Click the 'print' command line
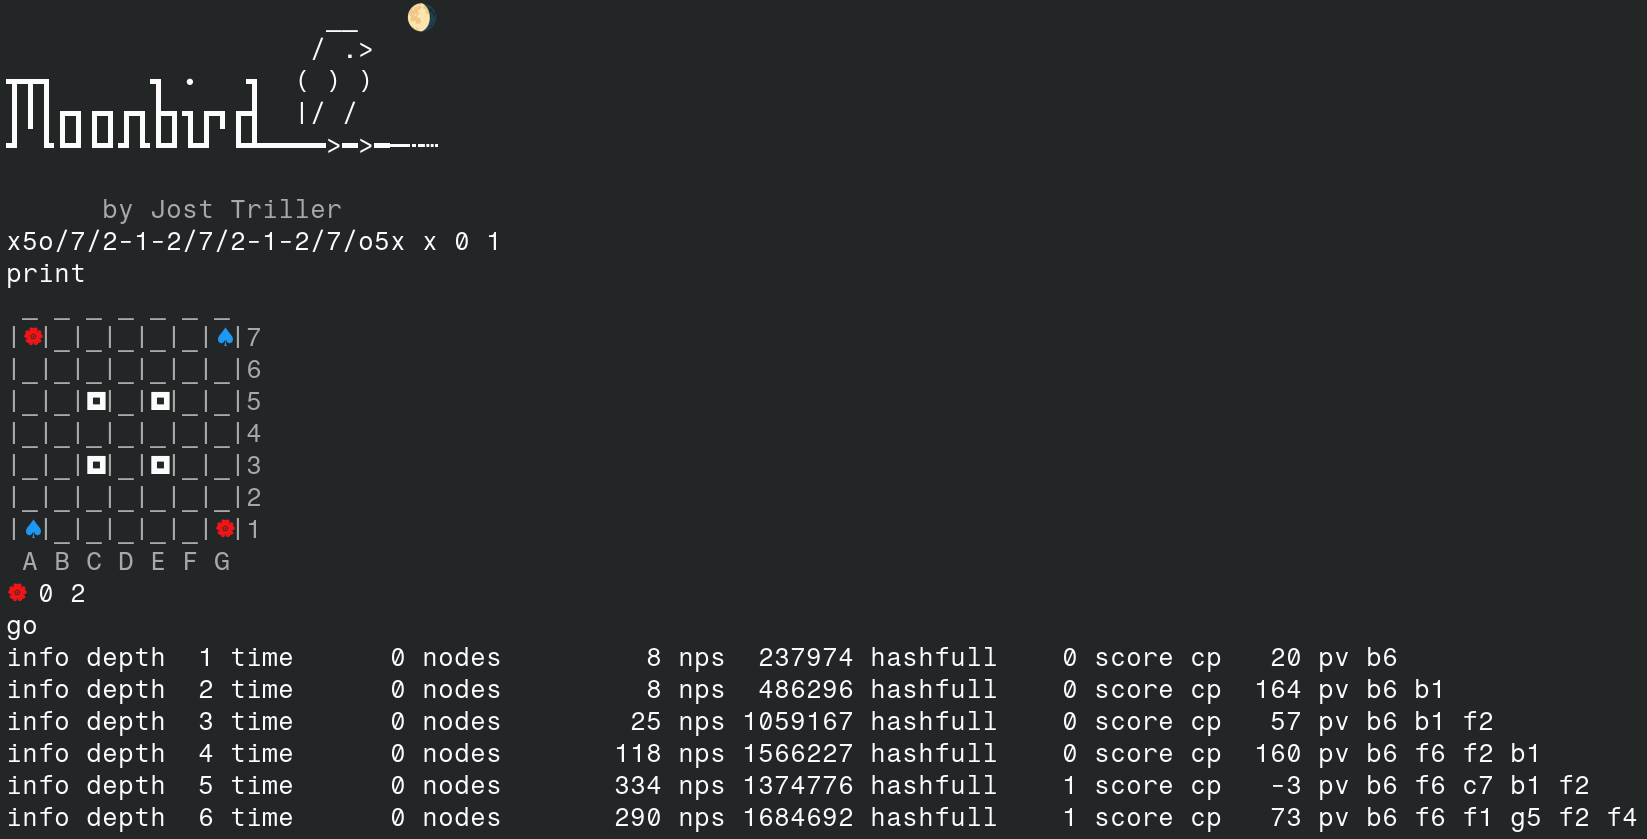Image resolution: width=1647 pixels, height=839 pixels. 46,273
